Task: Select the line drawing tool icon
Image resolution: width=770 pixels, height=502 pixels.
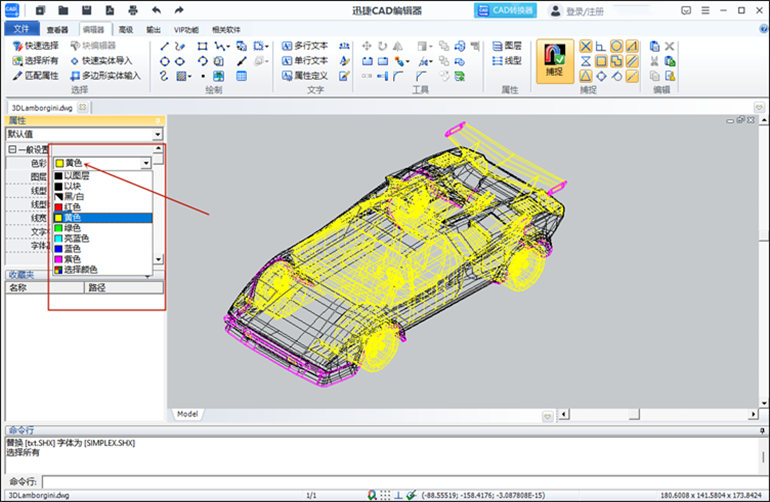Action: (x=165, y=46)
